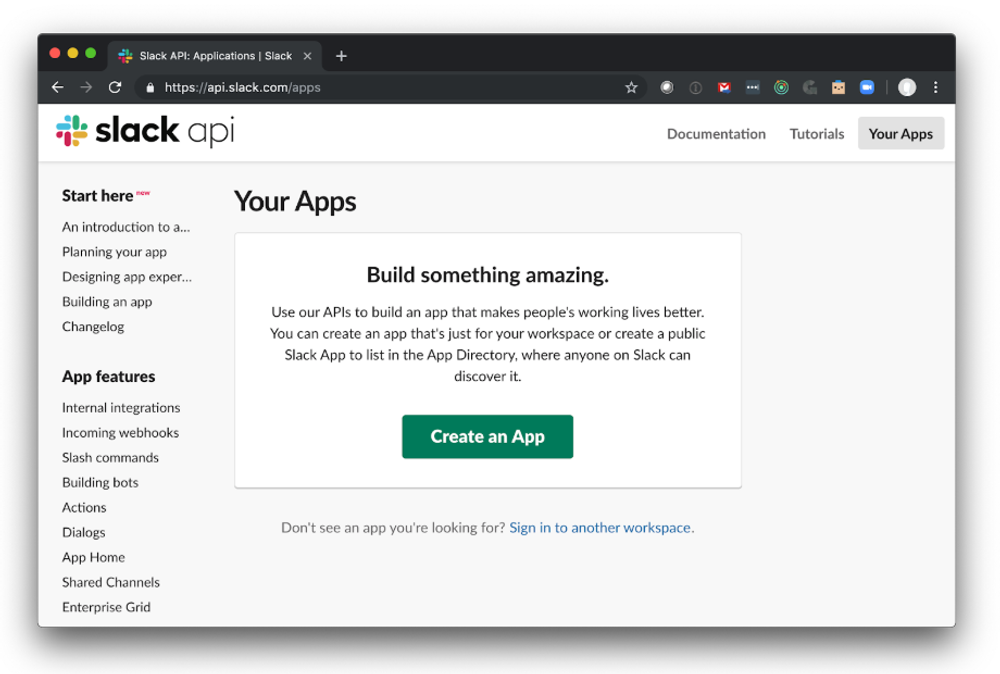
Task: Click the browser forward arrow
Action: pyautogui.click(x=86, y=87)
